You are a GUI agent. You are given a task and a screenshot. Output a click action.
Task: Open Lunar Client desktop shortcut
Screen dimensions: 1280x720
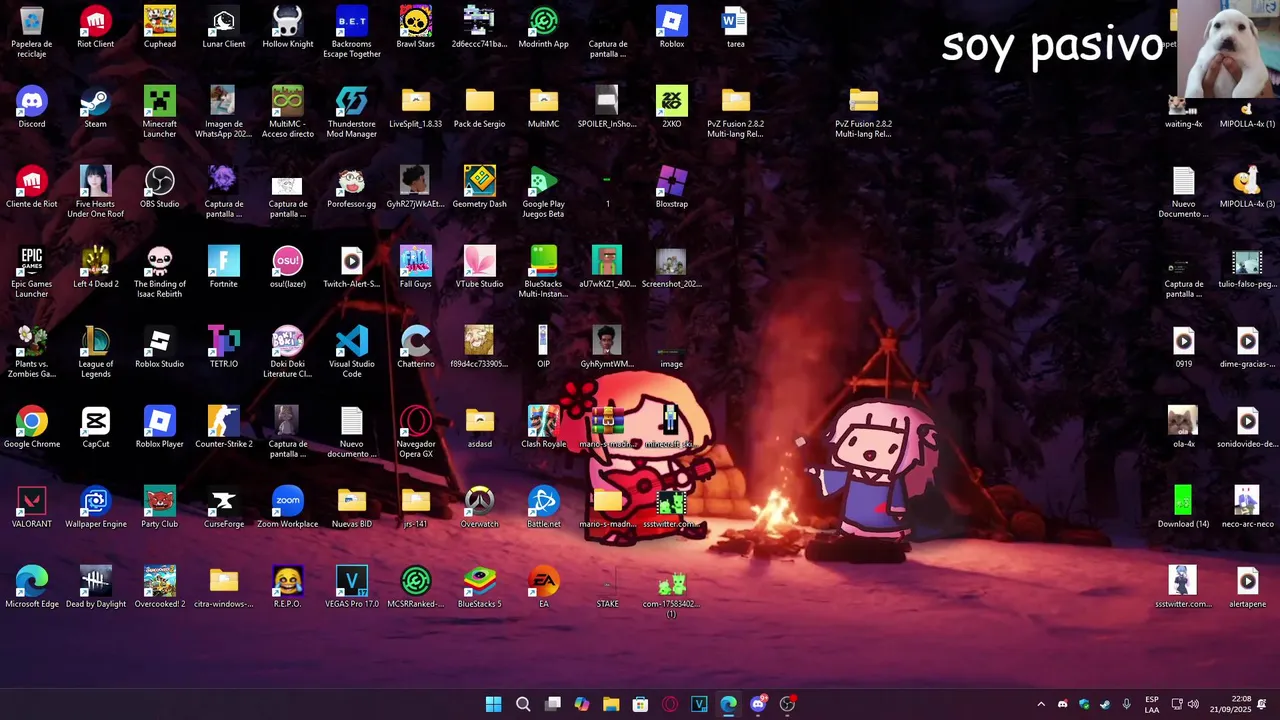224,27
